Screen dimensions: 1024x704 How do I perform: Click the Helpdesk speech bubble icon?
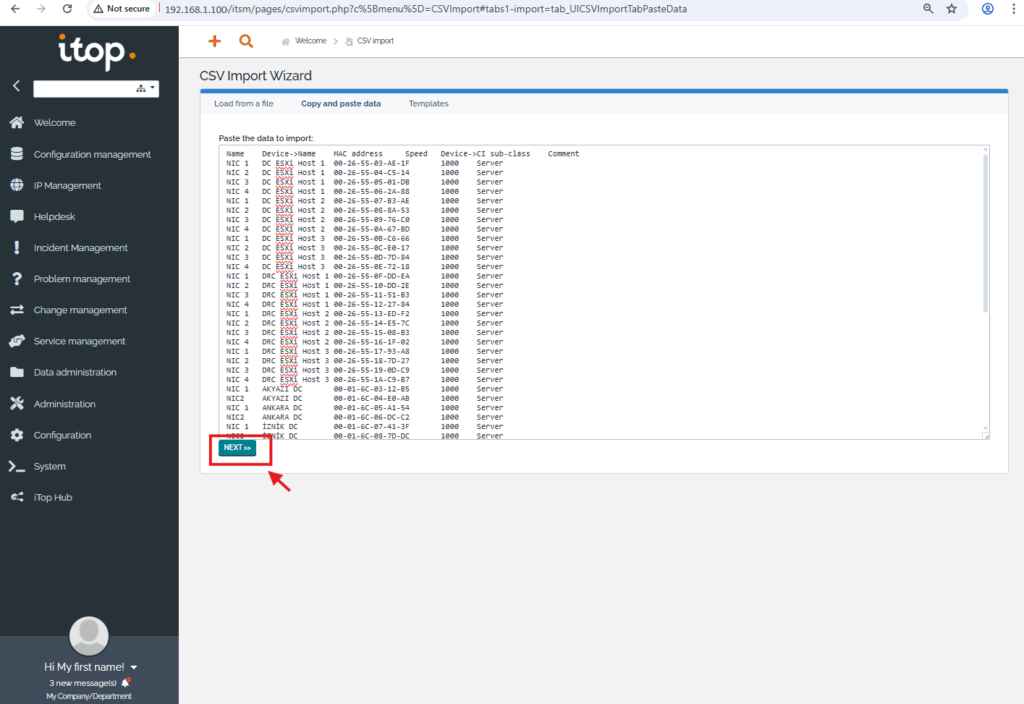[16, 216]
